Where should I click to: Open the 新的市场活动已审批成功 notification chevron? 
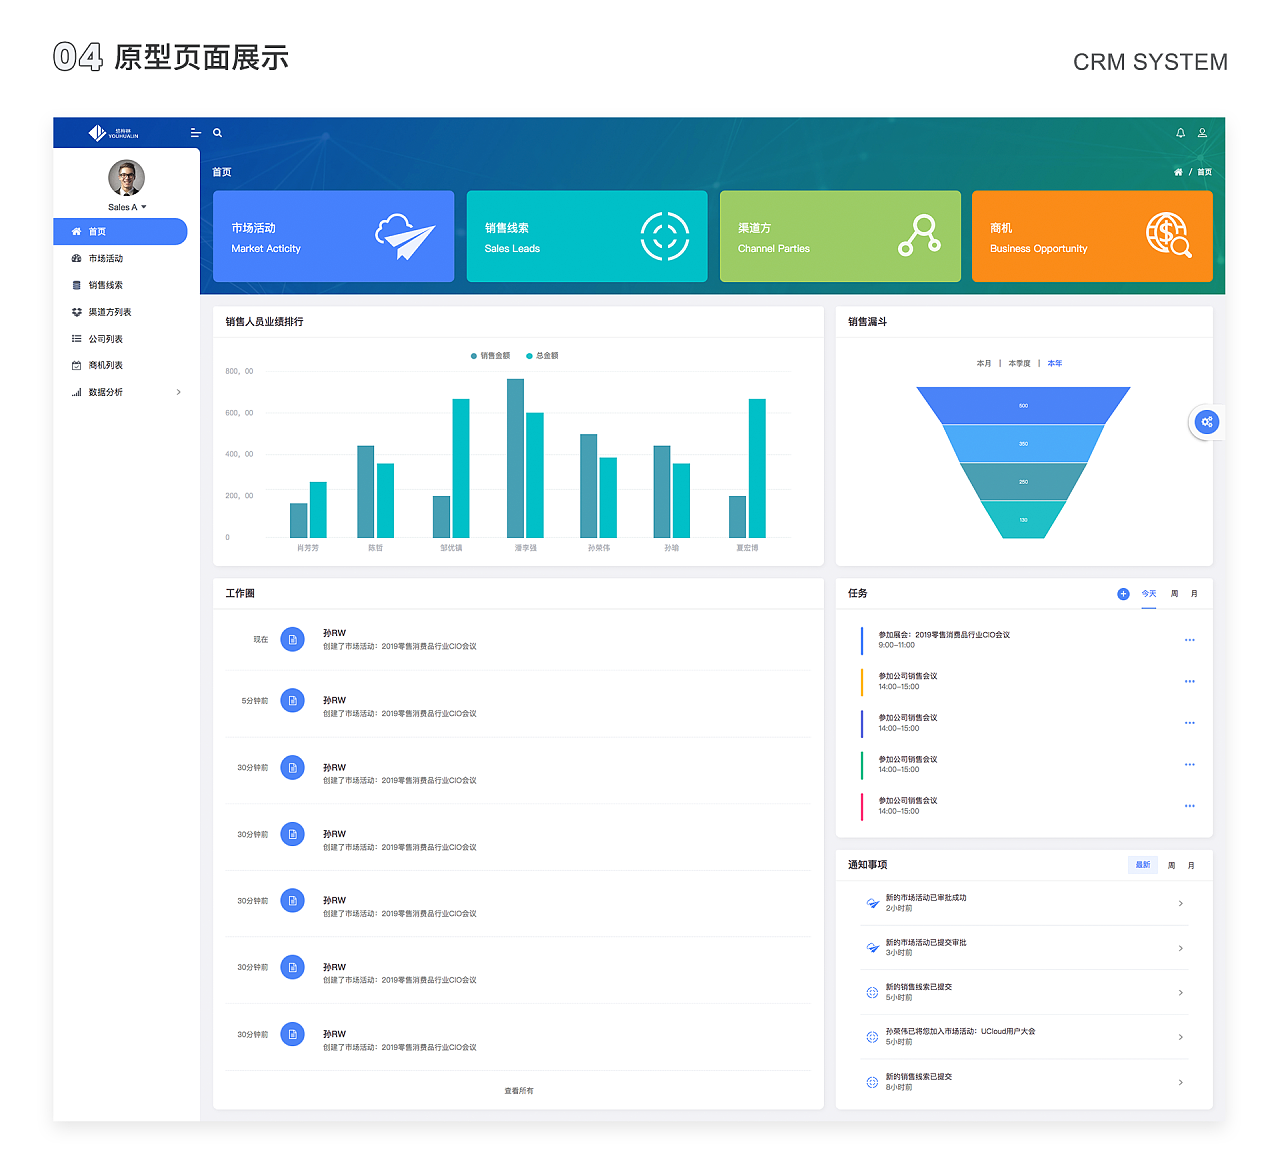click(x=1181, y=903)
